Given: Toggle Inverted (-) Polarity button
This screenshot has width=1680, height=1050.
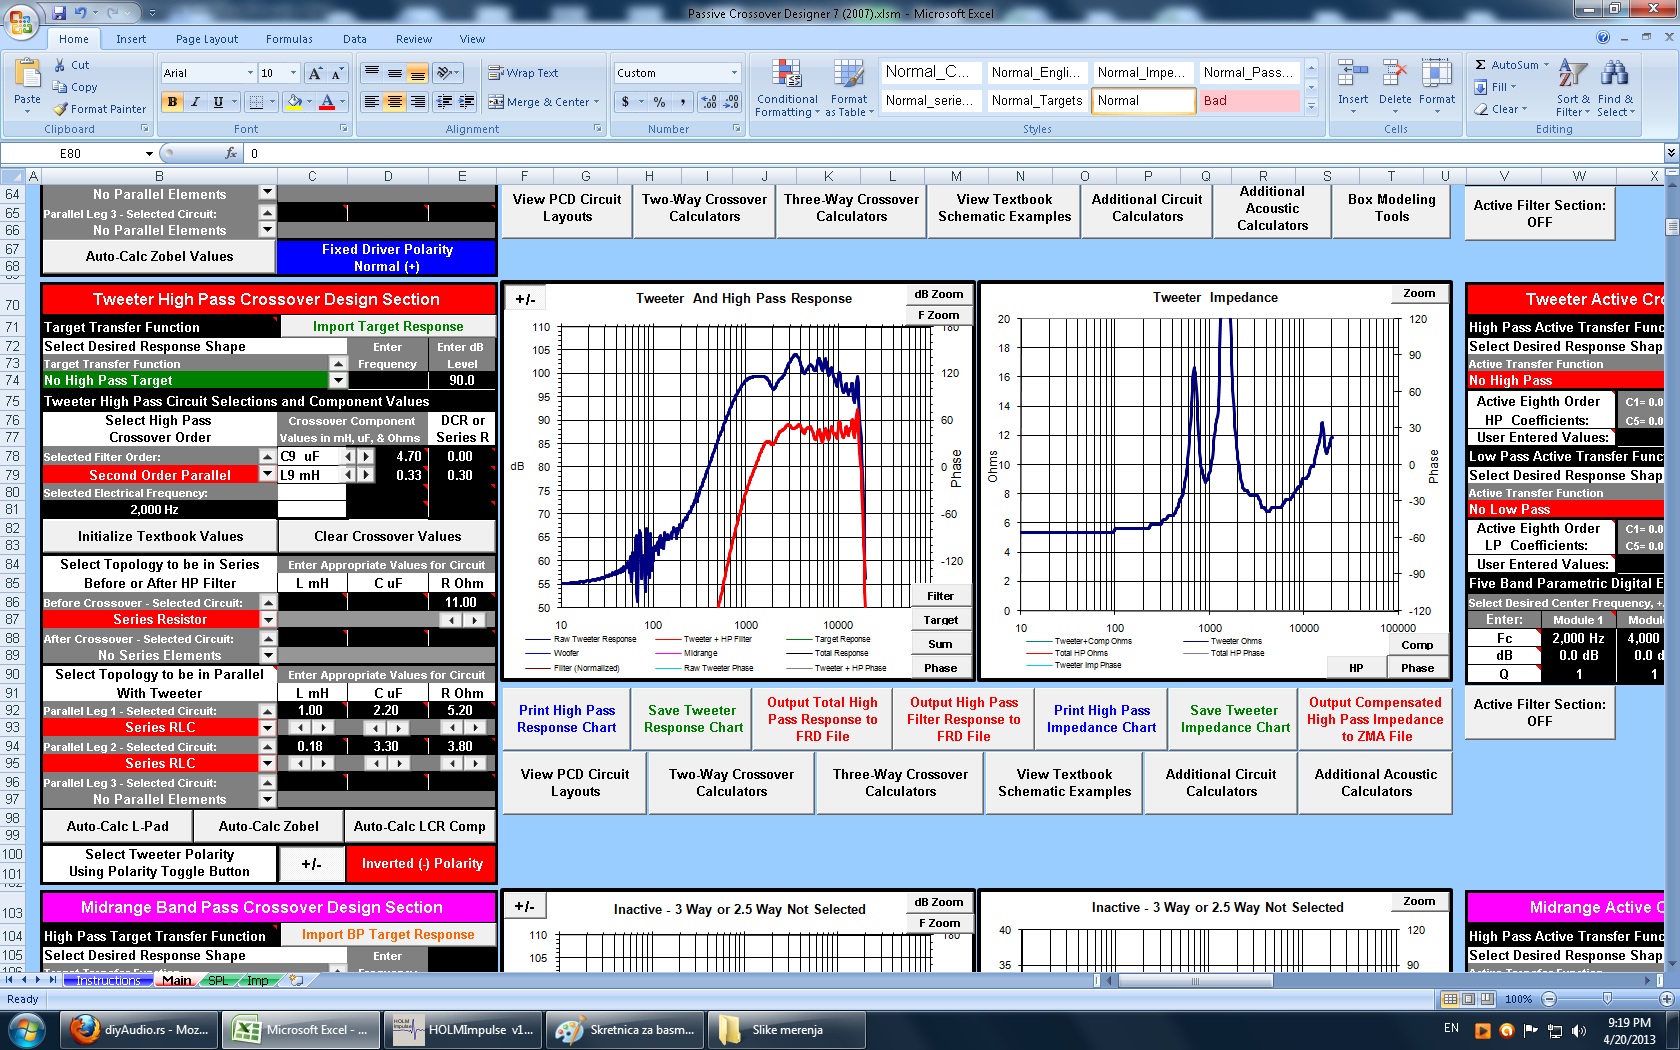Looking at the screenshot, I should [x=422, y=863].
